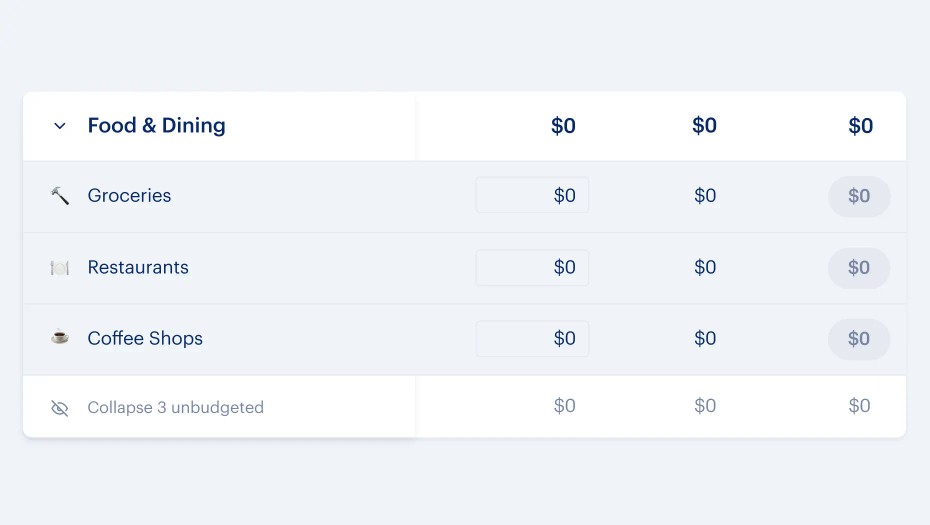Click the Restaurants actual spending amount
930x525 pixels.
point(705,268)
